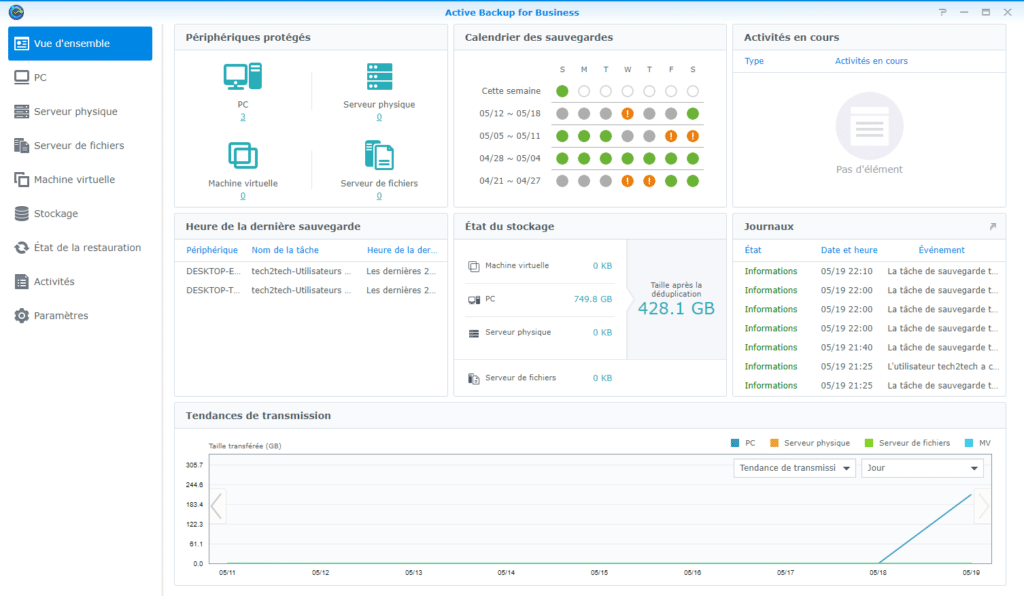Click the left arrow on transmission chart
Viewport: 1024px width, 596px height.
tap(217, 507)
